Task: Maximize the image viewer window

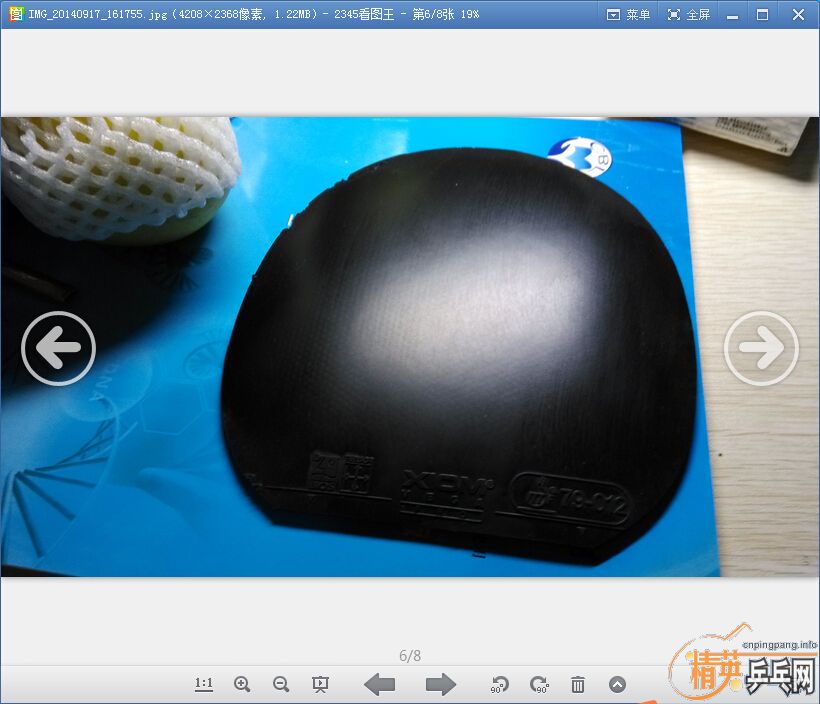Action: click(763, 14)
